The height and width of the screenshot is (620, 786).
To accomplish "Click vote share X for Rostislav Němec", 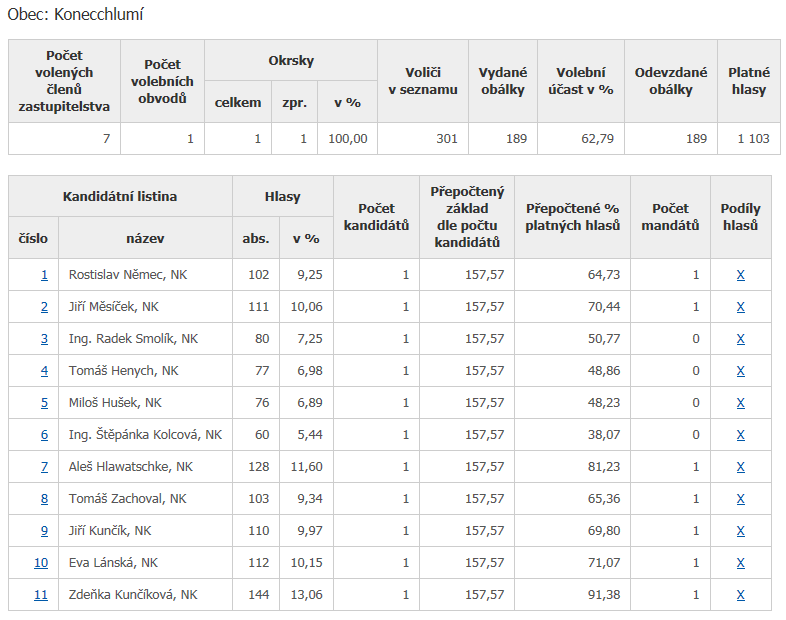I will (740, 275).
